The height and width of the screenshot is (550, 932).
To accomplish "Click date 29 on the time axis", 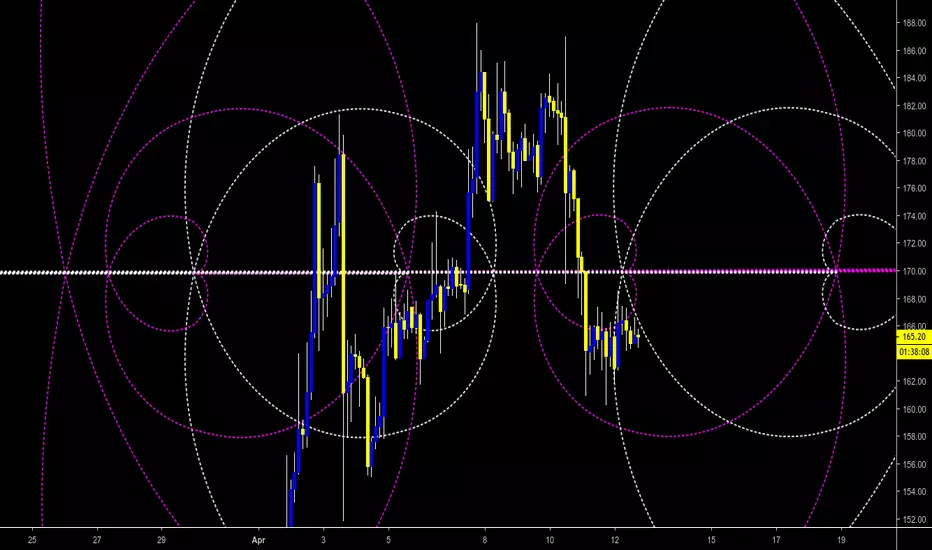I will click(x=161, y=540).
